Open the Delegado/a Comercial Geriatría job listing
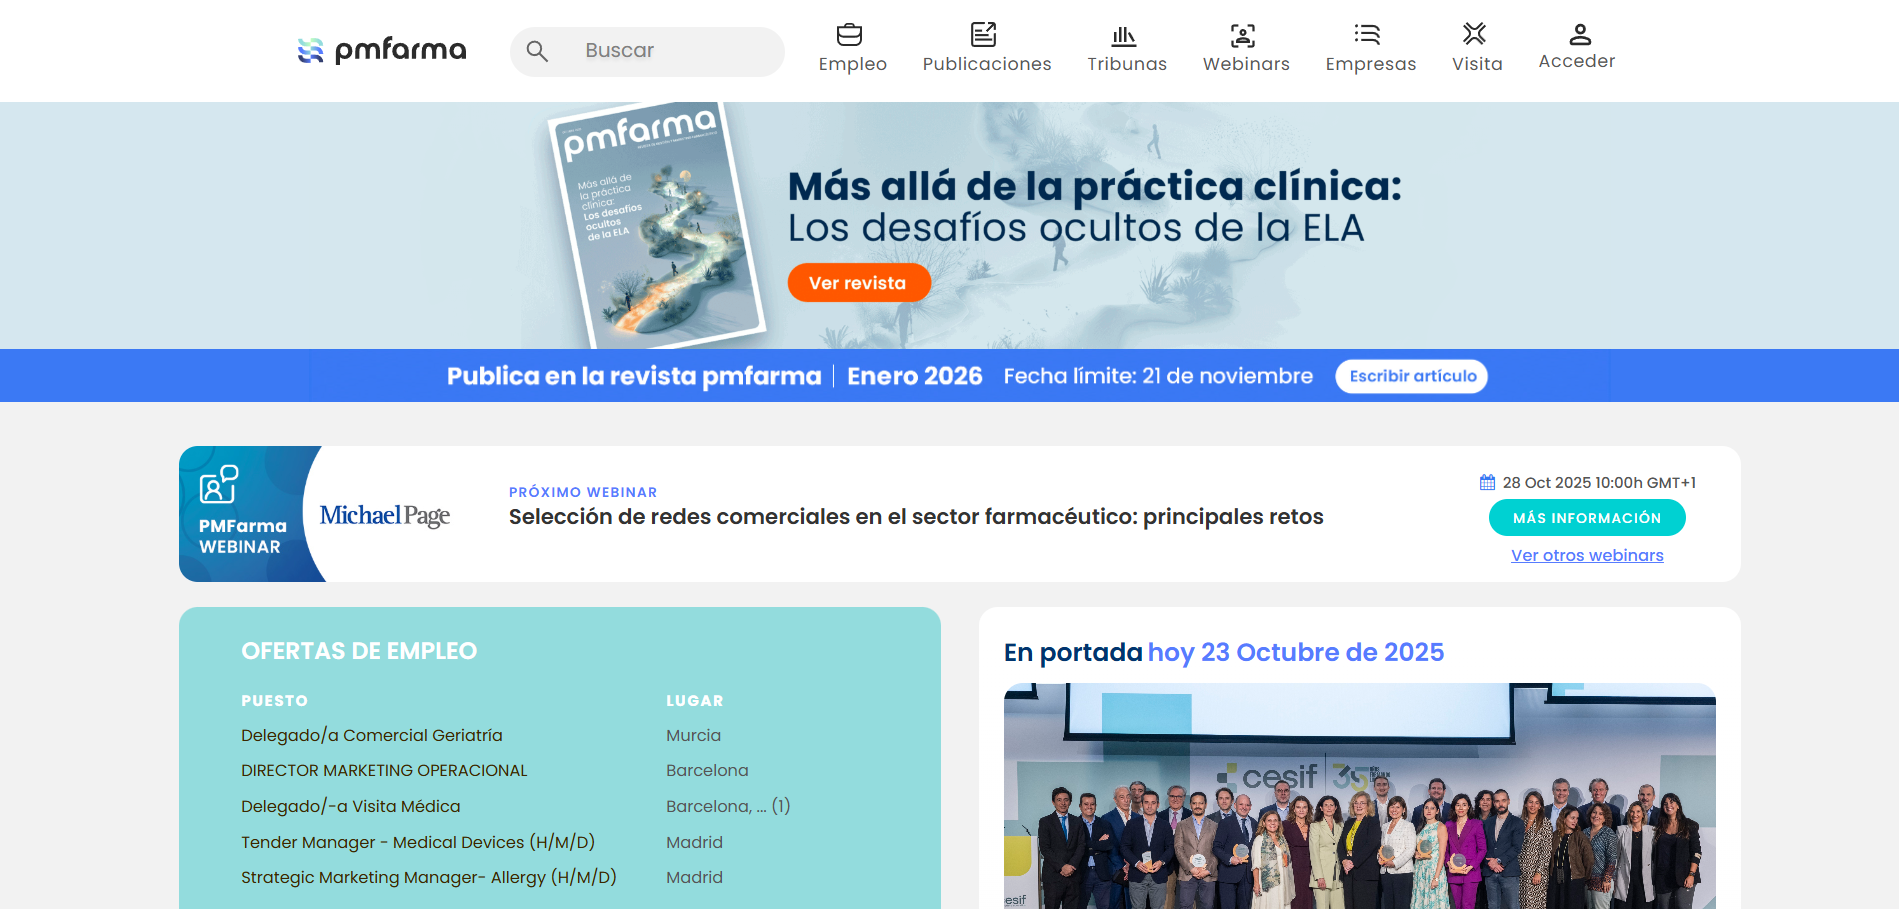 372,735
